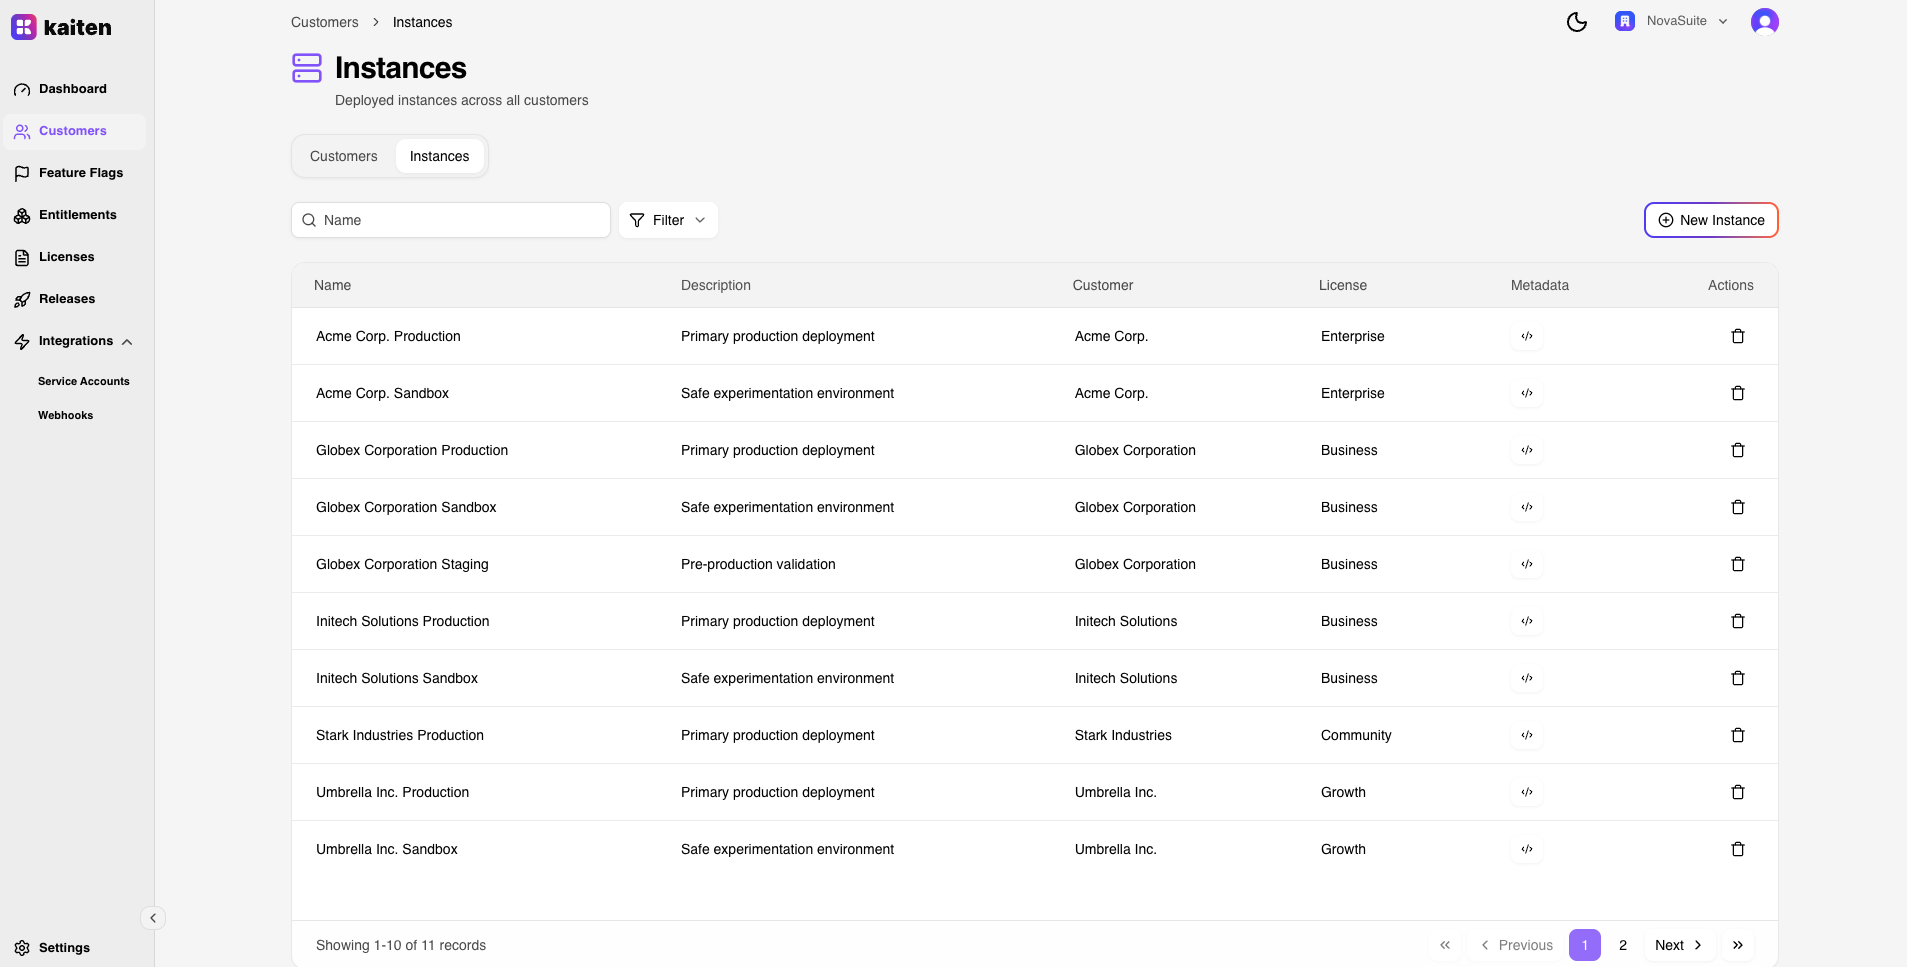Expand the NovaSuite workspace switcher
This screenshot has width=1907, height=967.
[x=1671, y=21]
